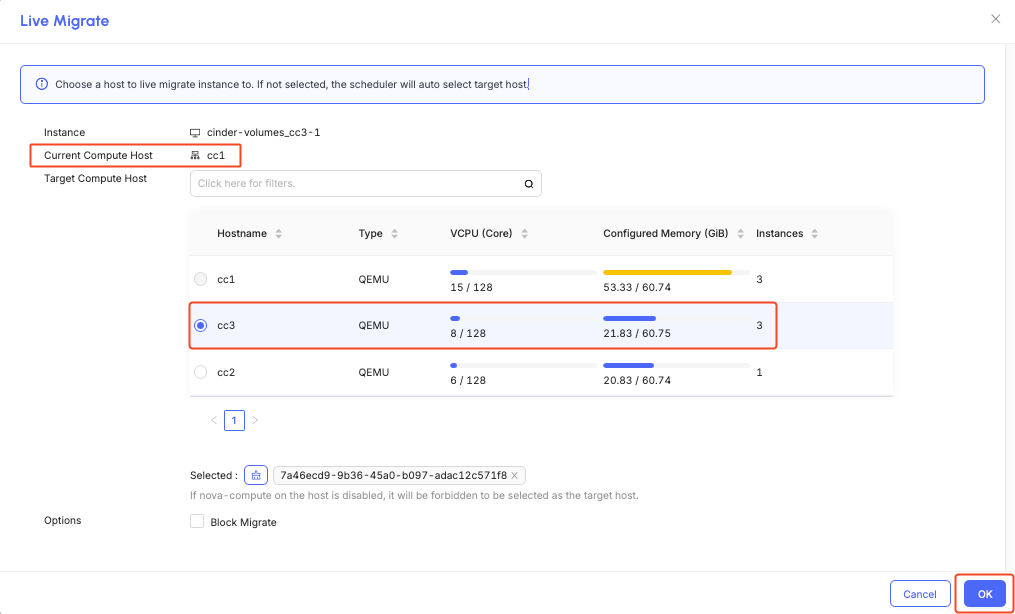
Task: Click the 6 / 128 VCPU value
Action: click(468, 380)
